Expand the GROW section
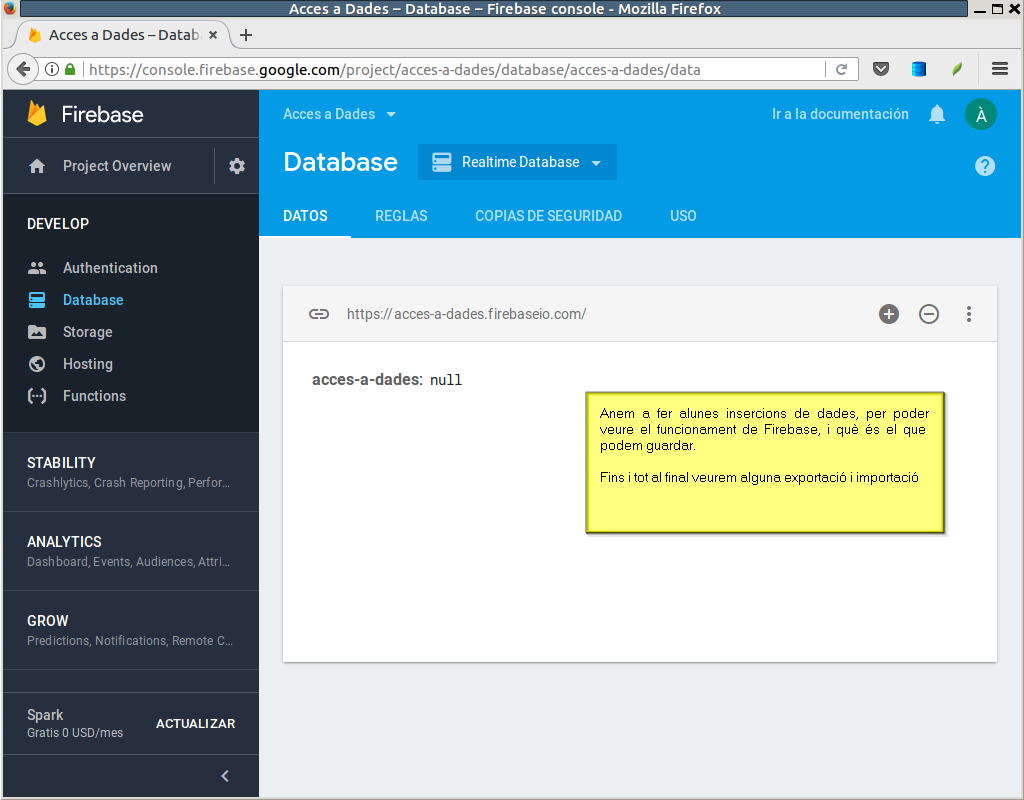The width and height of the screenshot is (1024, 800). (131, 630)
